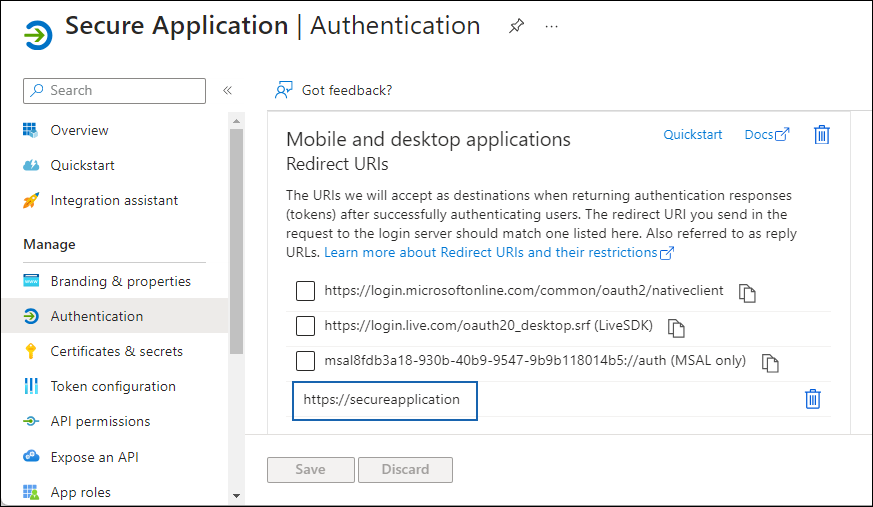Click the Got feedback icon
Image resolution: width=873 pixels, height=507 pixels.
[x=284, y=90]
